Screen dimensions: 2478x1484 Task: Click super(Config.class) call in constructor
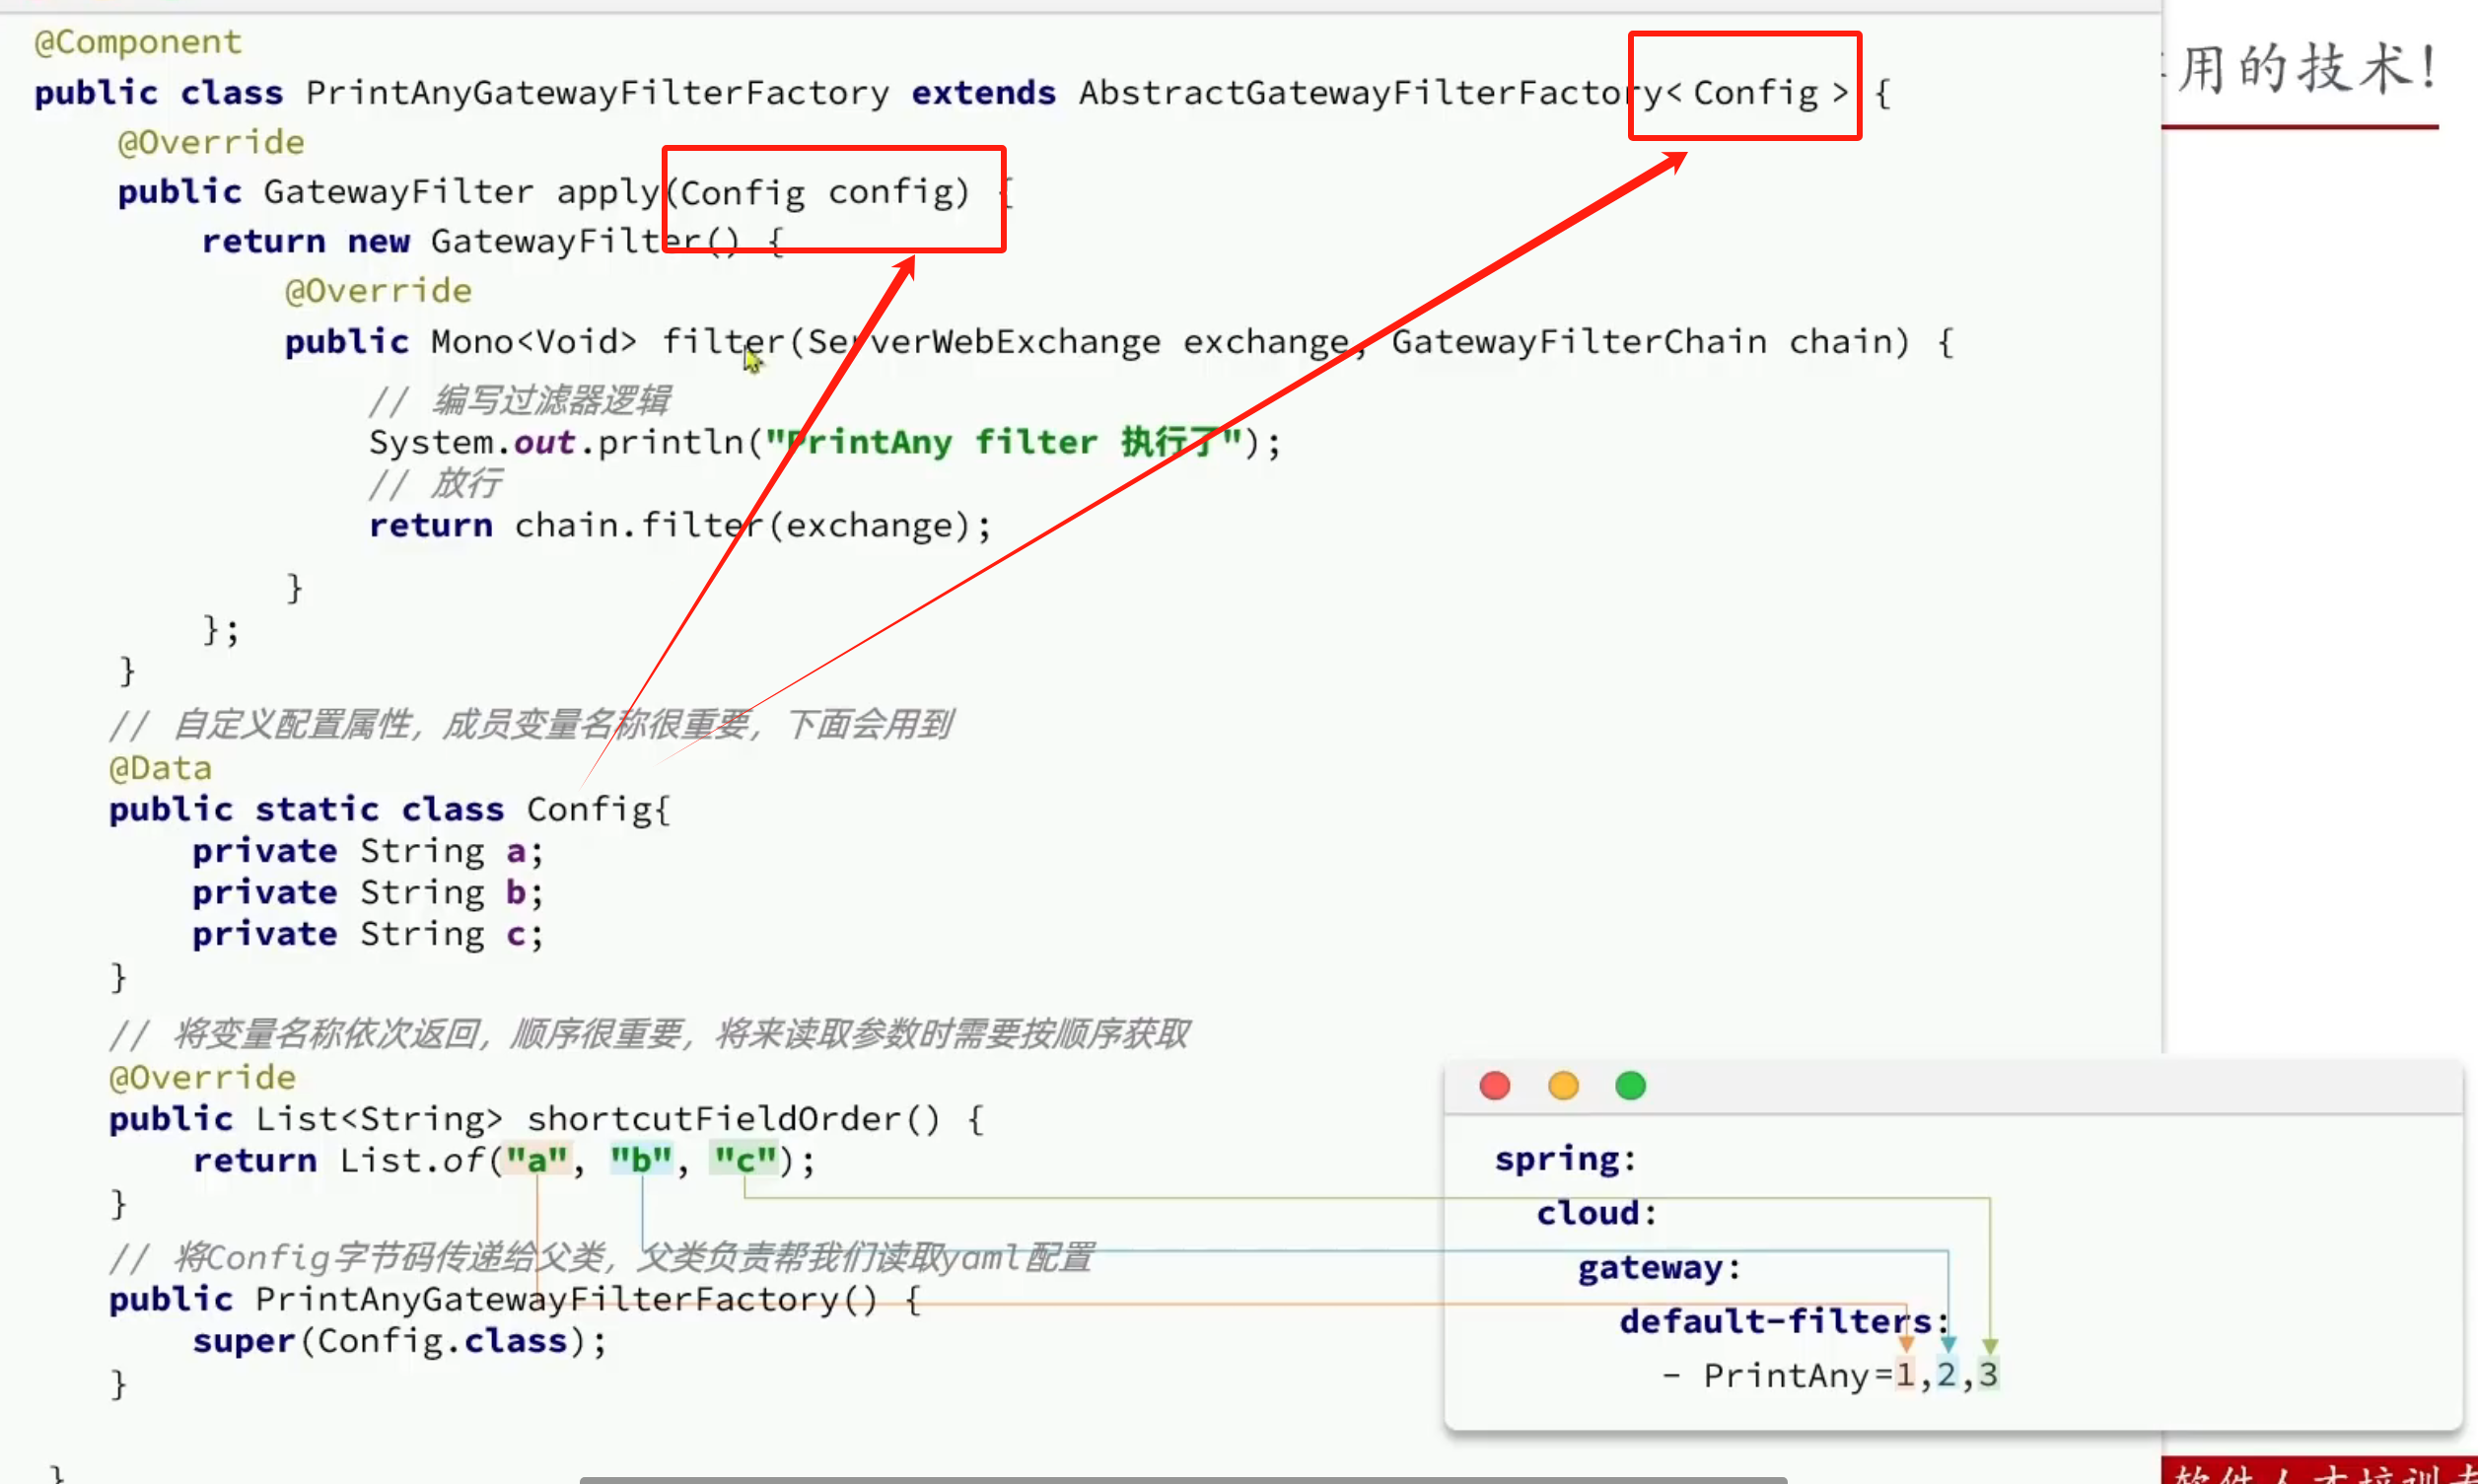pos(398,1340)
